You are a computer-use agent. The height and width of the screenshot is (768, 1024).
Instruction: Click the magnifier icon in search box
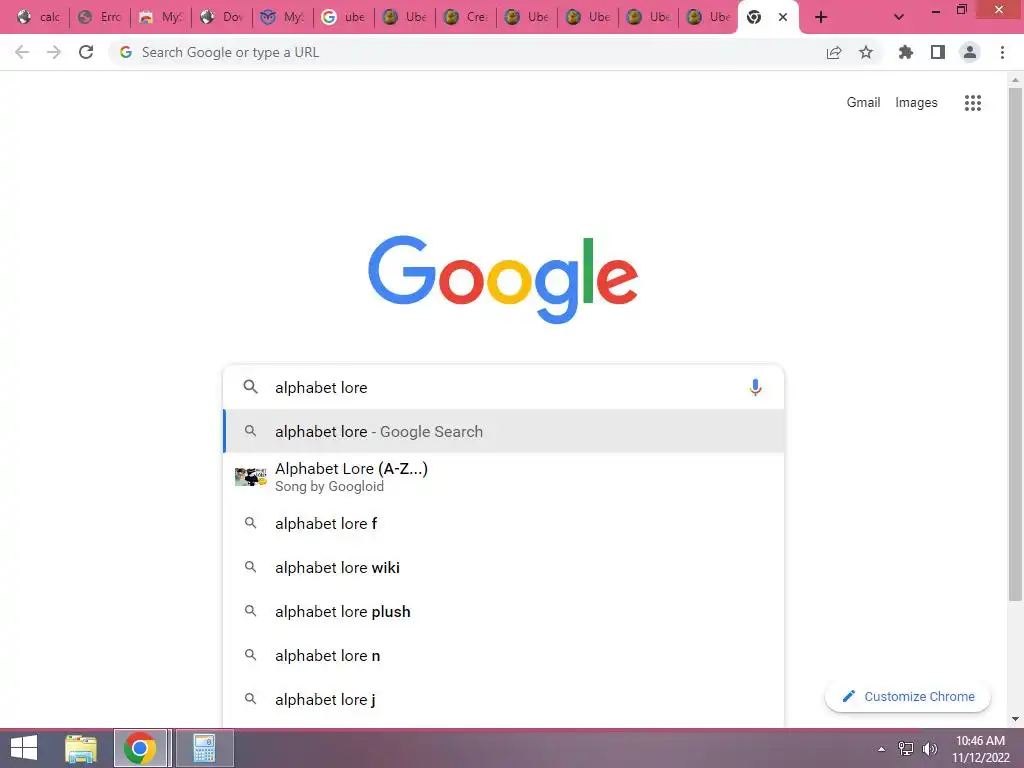tap(250, 387)
